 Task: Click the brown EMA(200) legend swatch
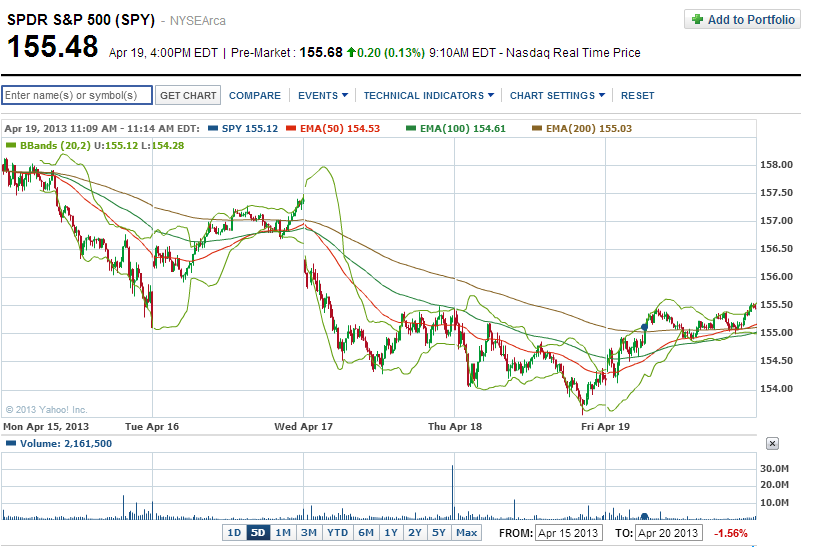pos(537,129)
